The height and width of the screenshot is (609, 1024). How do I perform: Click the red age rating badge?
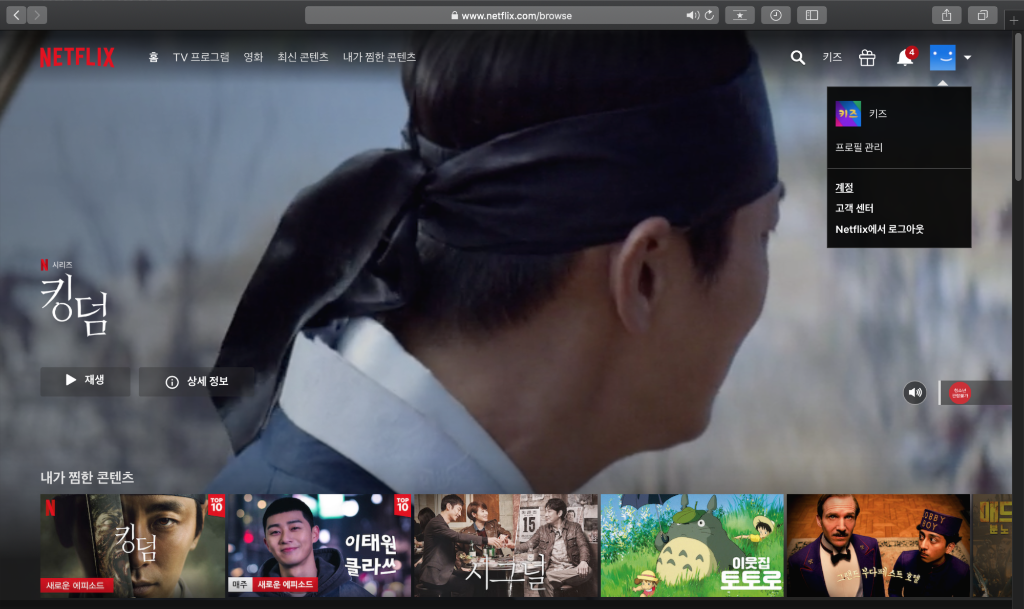[x=959, y=392]
